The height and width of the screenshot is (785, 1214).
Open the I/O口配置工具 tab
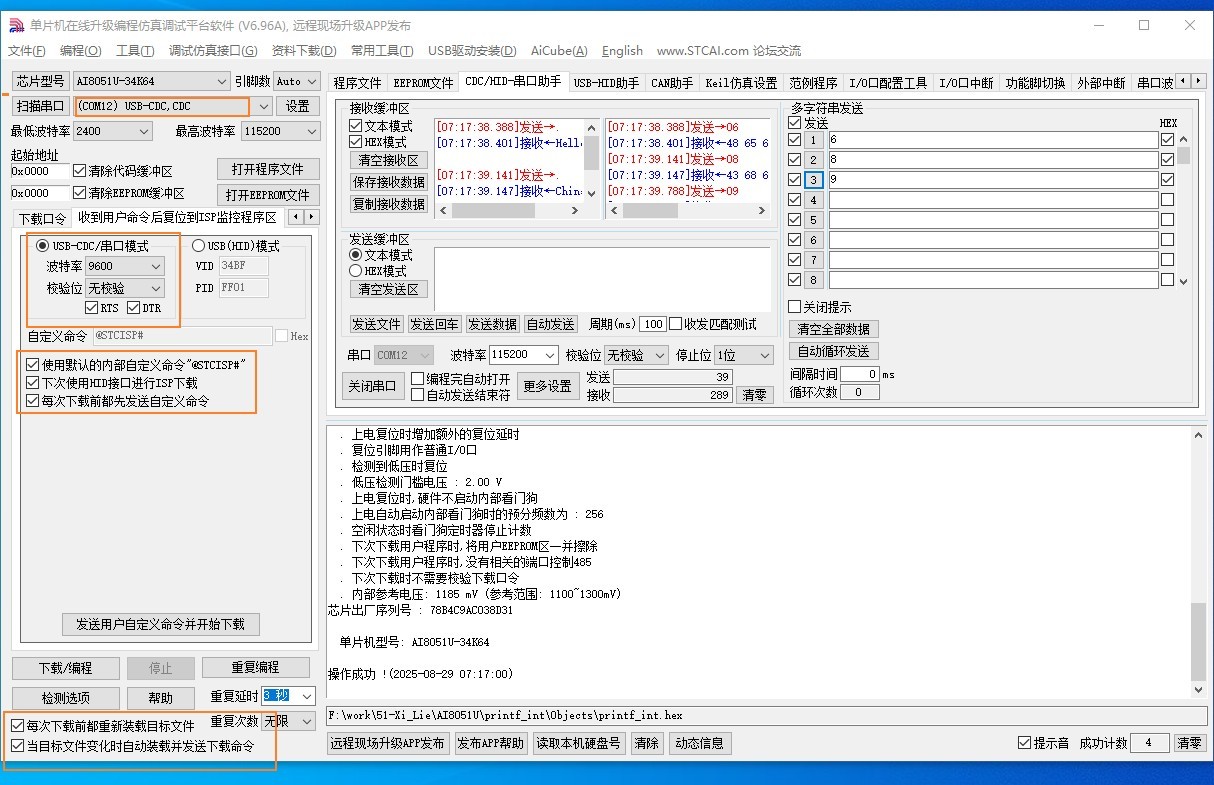click(888, 83)
